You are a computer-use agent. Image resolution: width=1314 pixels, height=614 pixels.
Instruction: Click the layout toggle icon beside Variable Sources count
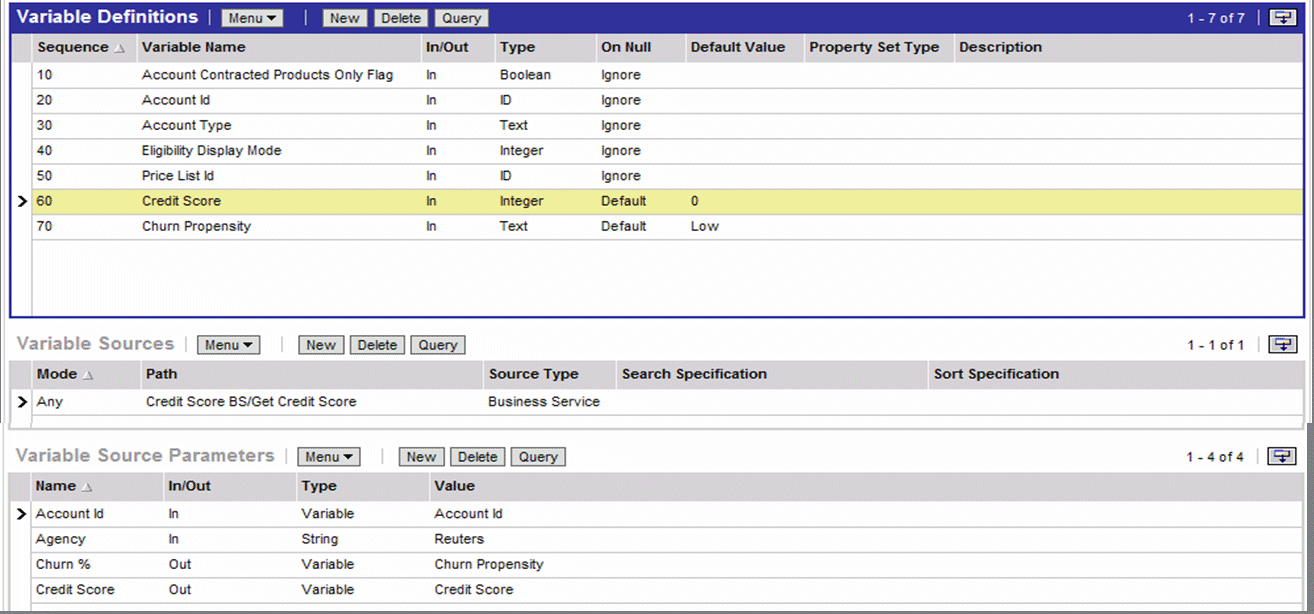click(1282, 344)
